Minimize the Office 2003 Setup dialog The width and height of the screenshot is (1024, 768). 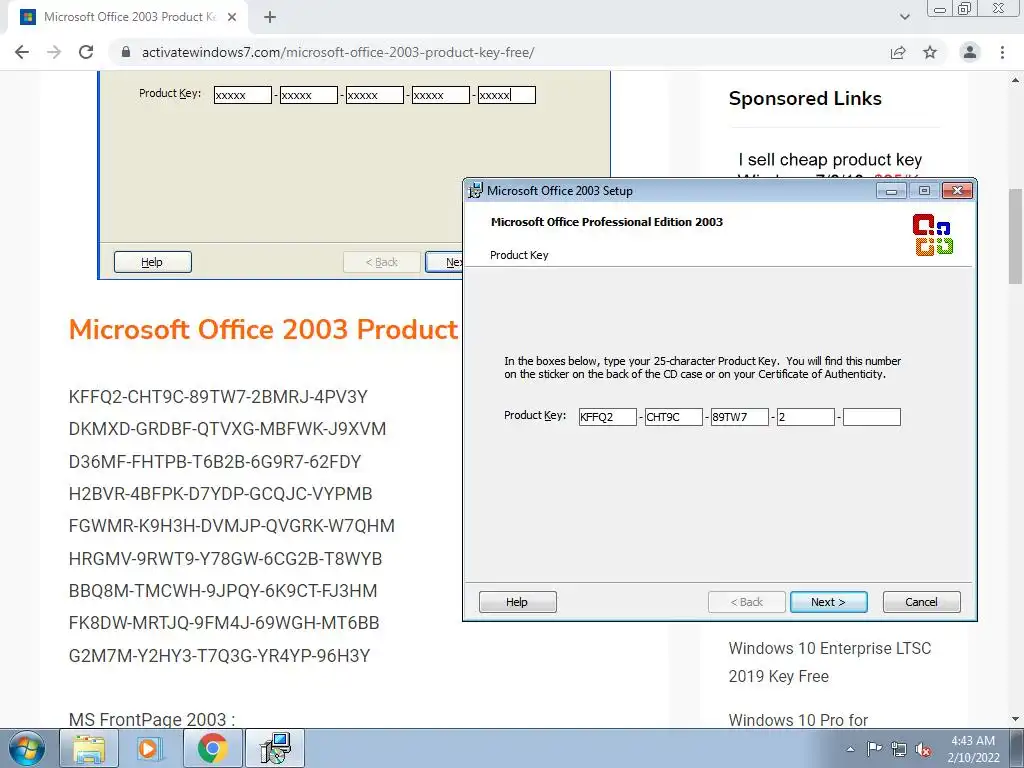tap(891, 191)
